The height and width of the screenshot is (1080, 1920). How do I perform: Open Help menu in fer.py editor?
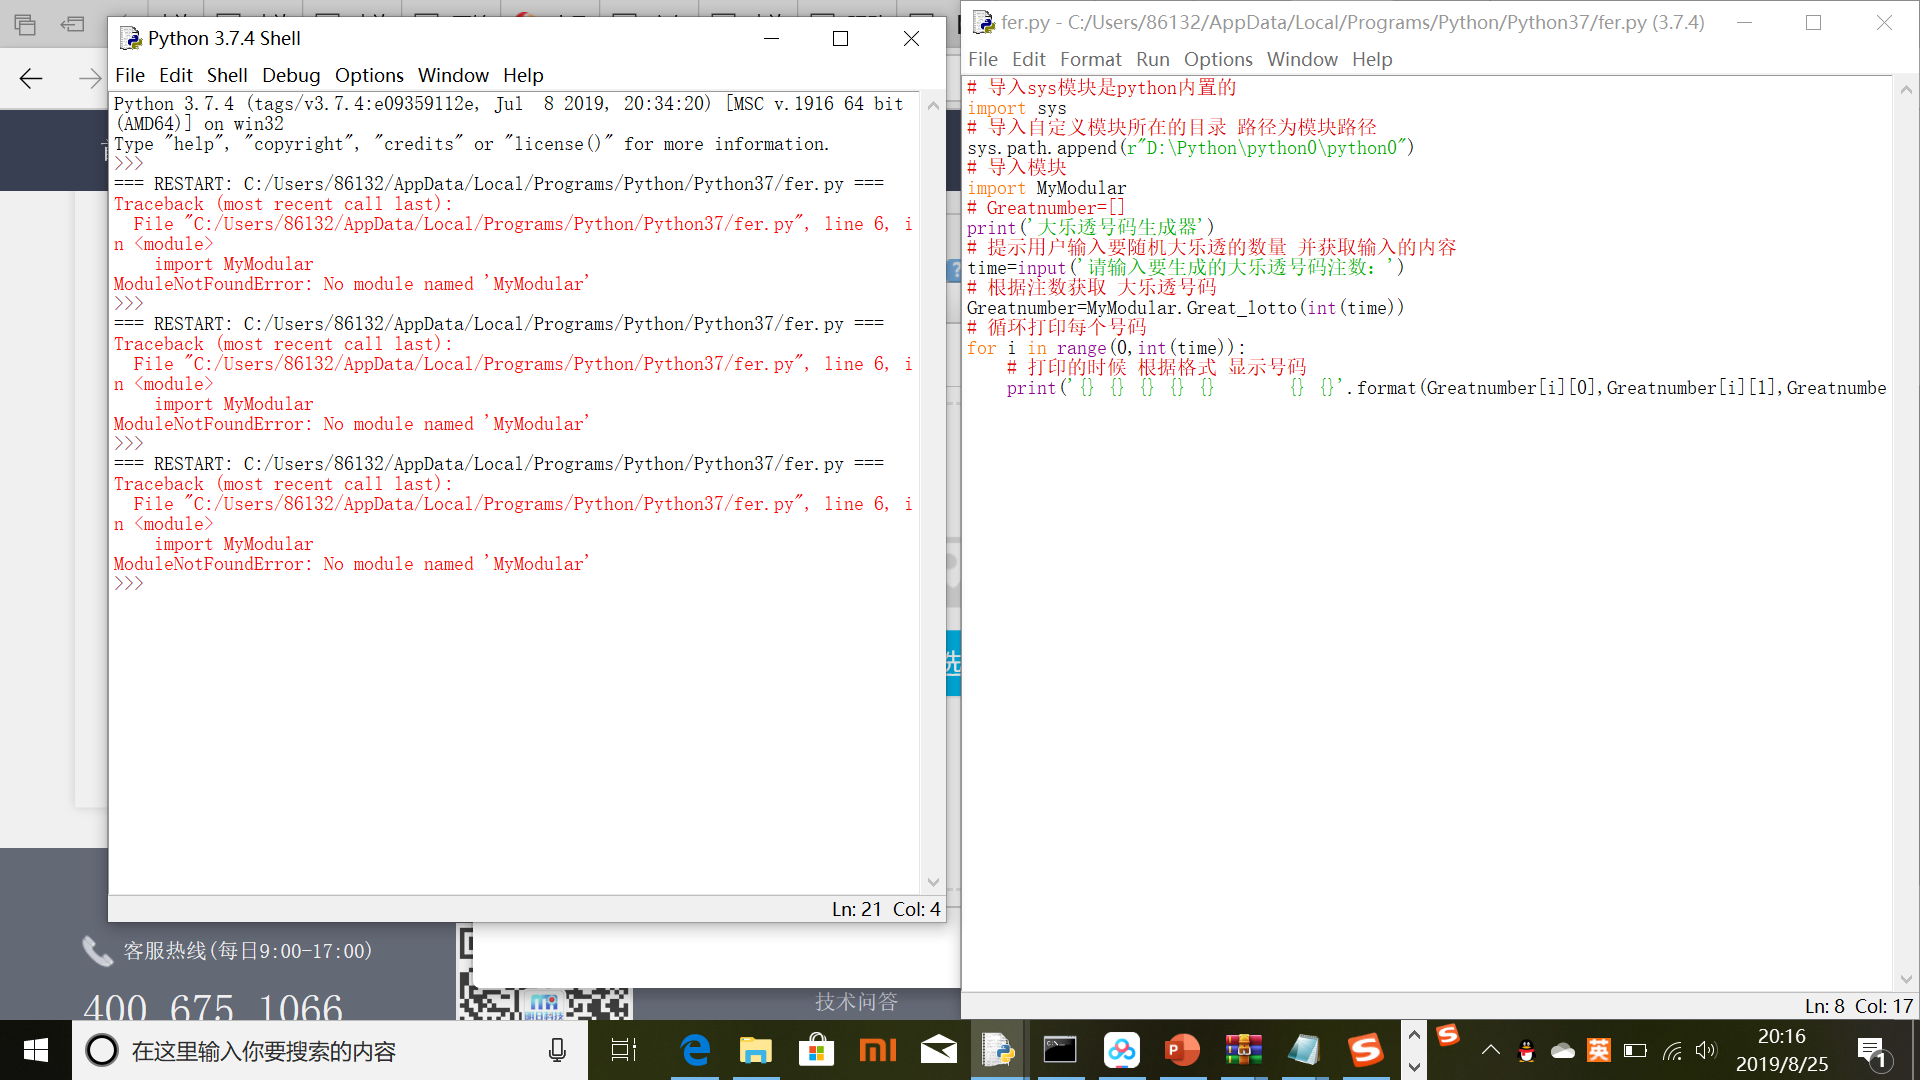(1372, 59)
